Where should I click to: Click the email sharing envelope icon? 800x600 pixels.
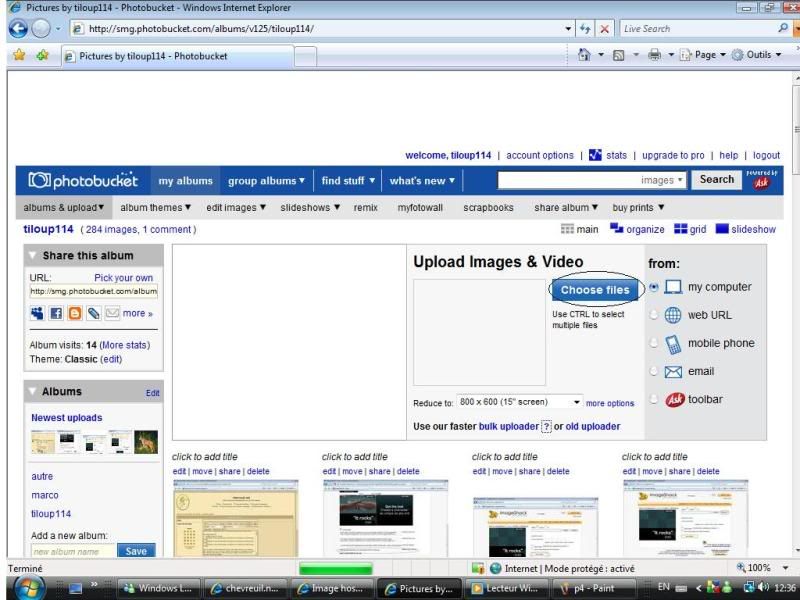tap(111, 313)
